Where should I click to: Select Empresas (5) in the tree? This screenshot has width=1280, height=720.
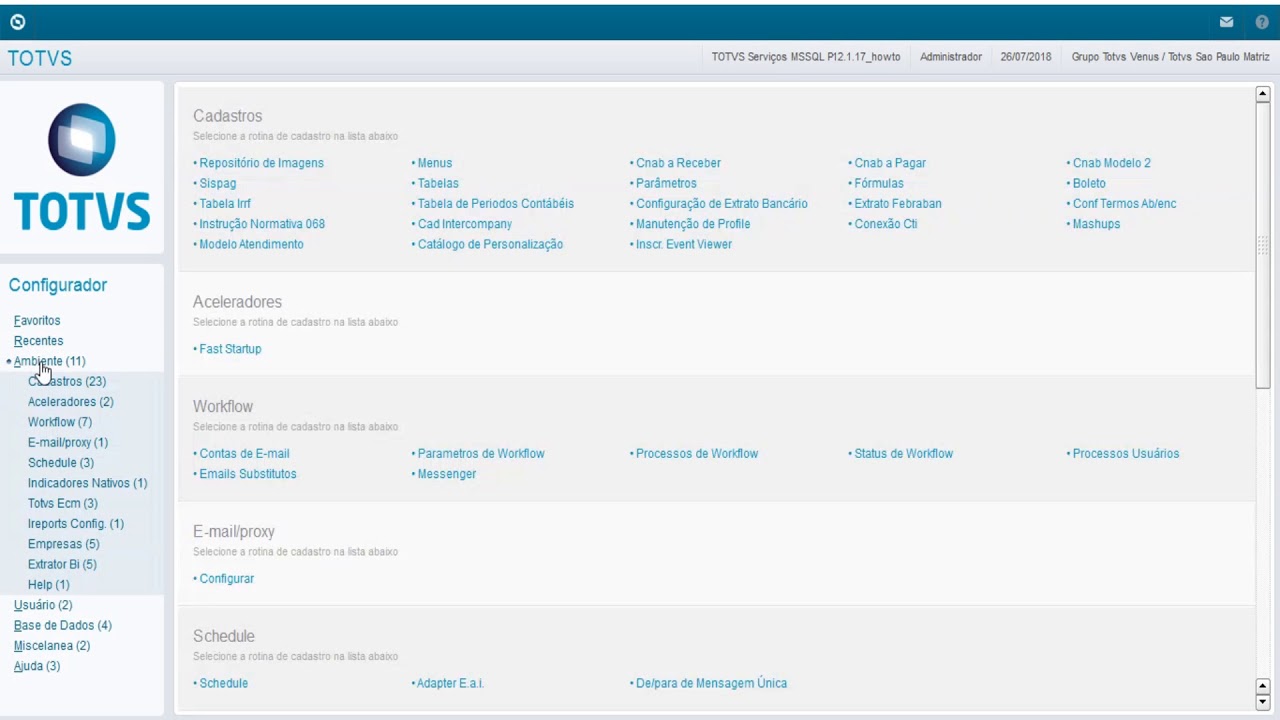click(x=64, y=544)
